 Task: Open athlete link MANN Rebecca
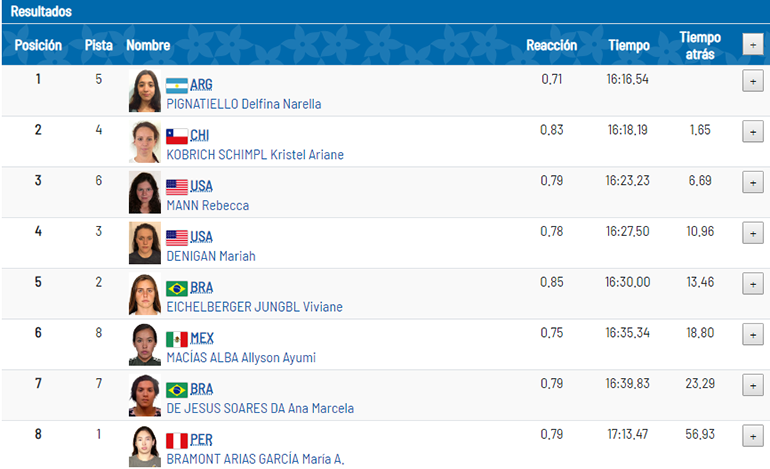pyautogui.click(x=208, y=205)
